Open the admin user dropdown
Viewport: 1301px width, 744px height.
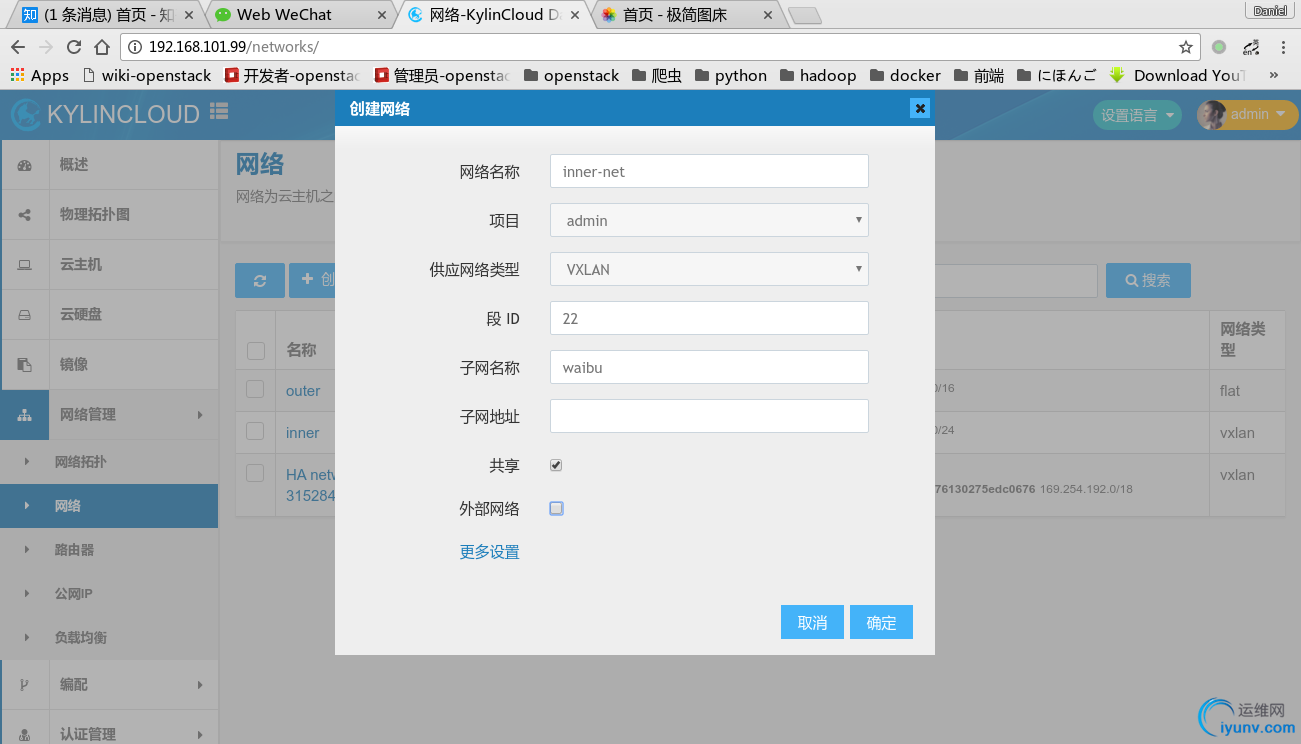pos(1248,114)
